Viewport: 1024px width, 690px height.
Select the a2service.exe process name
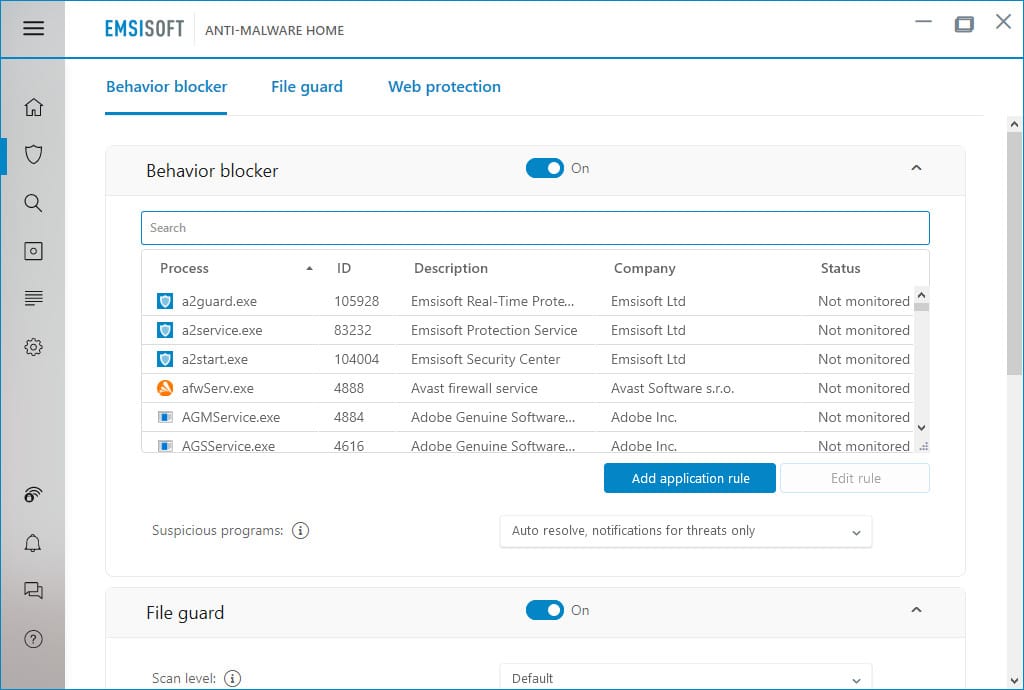222,330
